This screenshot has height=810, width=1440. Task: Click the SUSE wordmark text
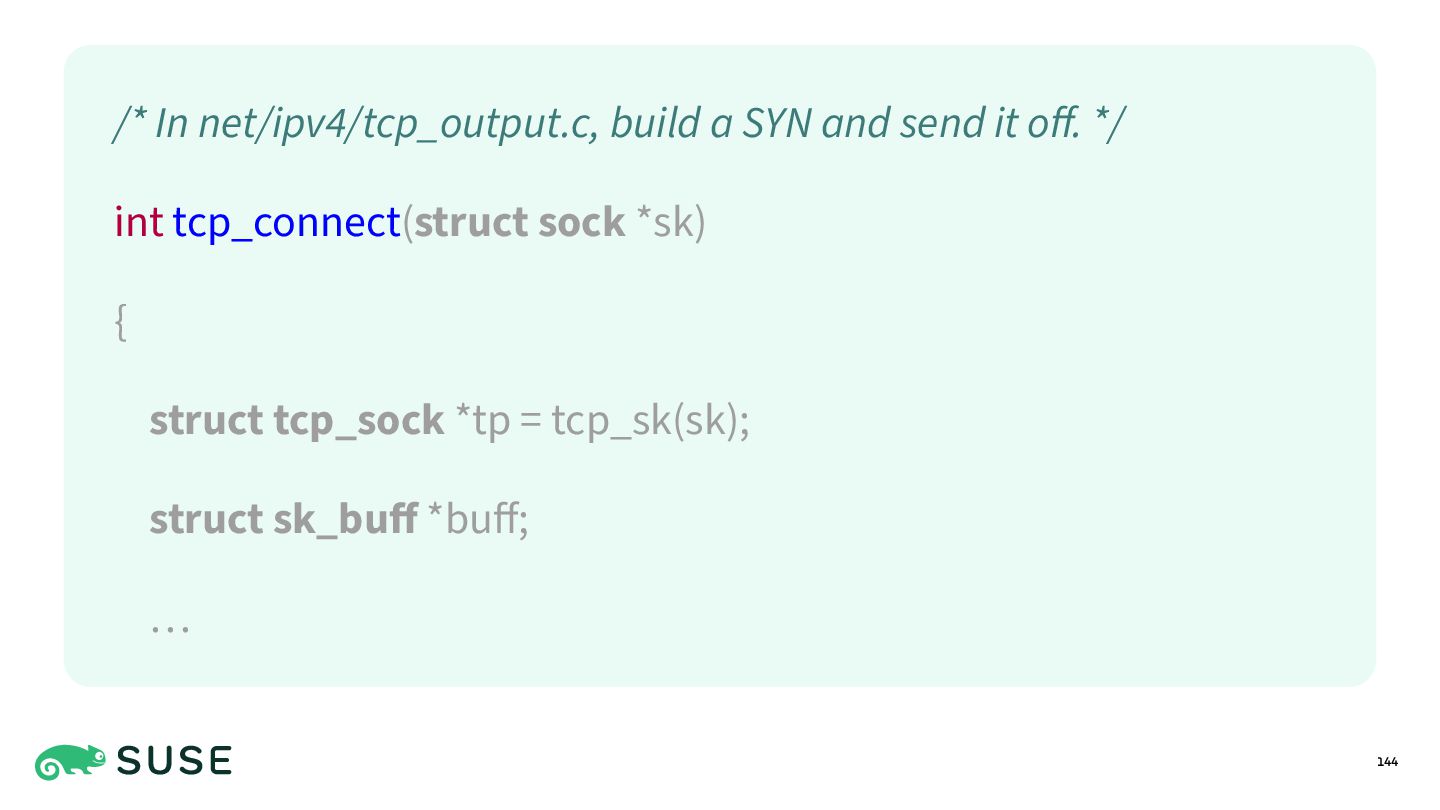[x=175, y=762]
